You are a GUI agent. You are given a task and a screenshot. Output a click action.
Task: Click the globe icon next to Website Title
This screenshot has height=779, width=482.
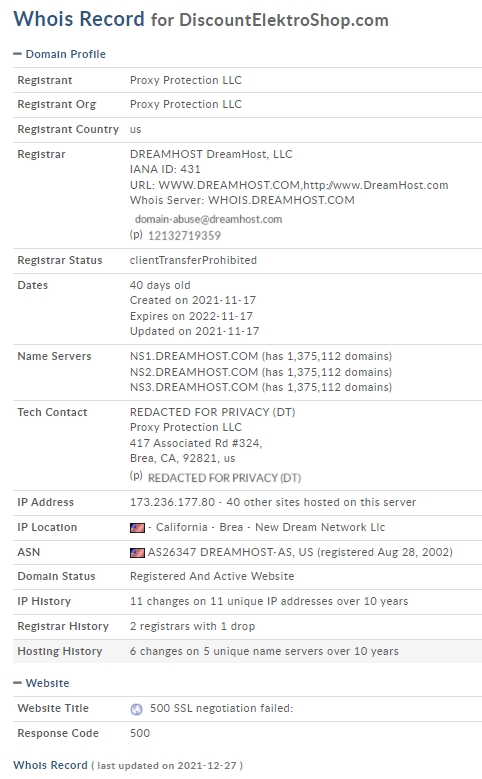point(136,709)
